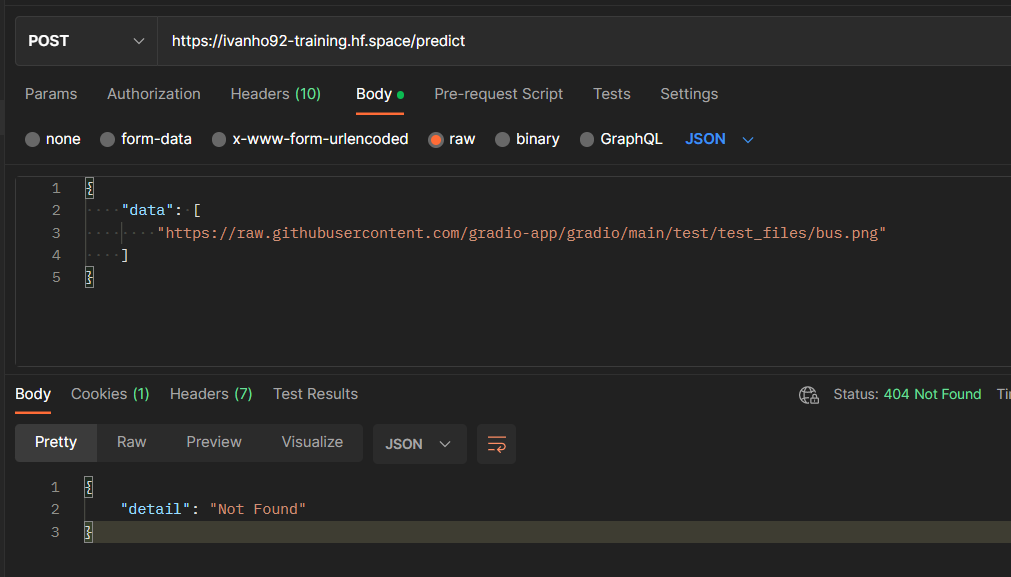The width and height of the screenshot is (1011, 577).
Task: View the Test Results tab
Action: tap(315, 394)
